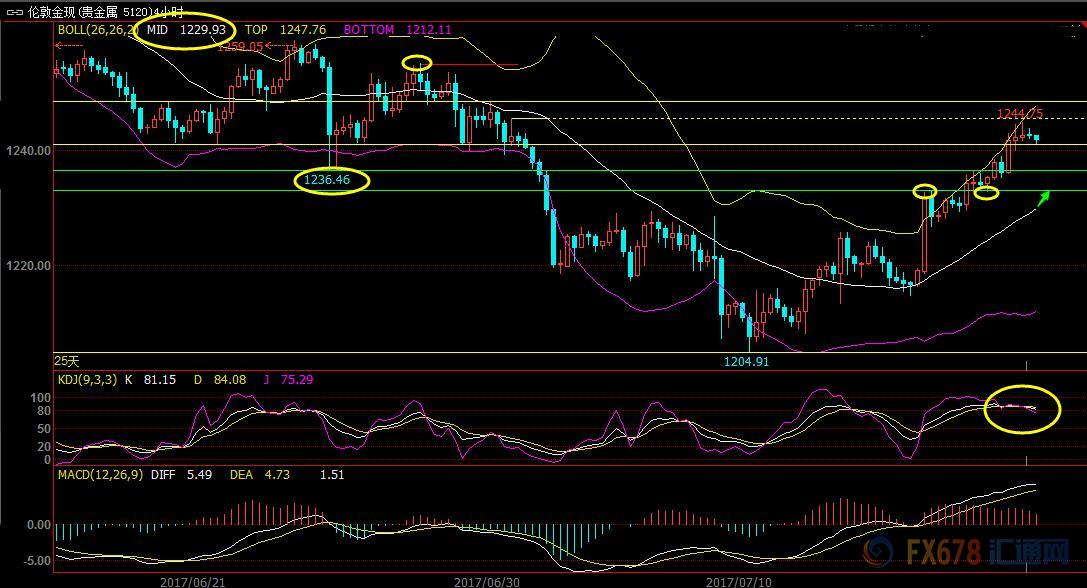Click the 25天 period label
The width and height of the screenshot is (1087, 588).
[67, 360]
